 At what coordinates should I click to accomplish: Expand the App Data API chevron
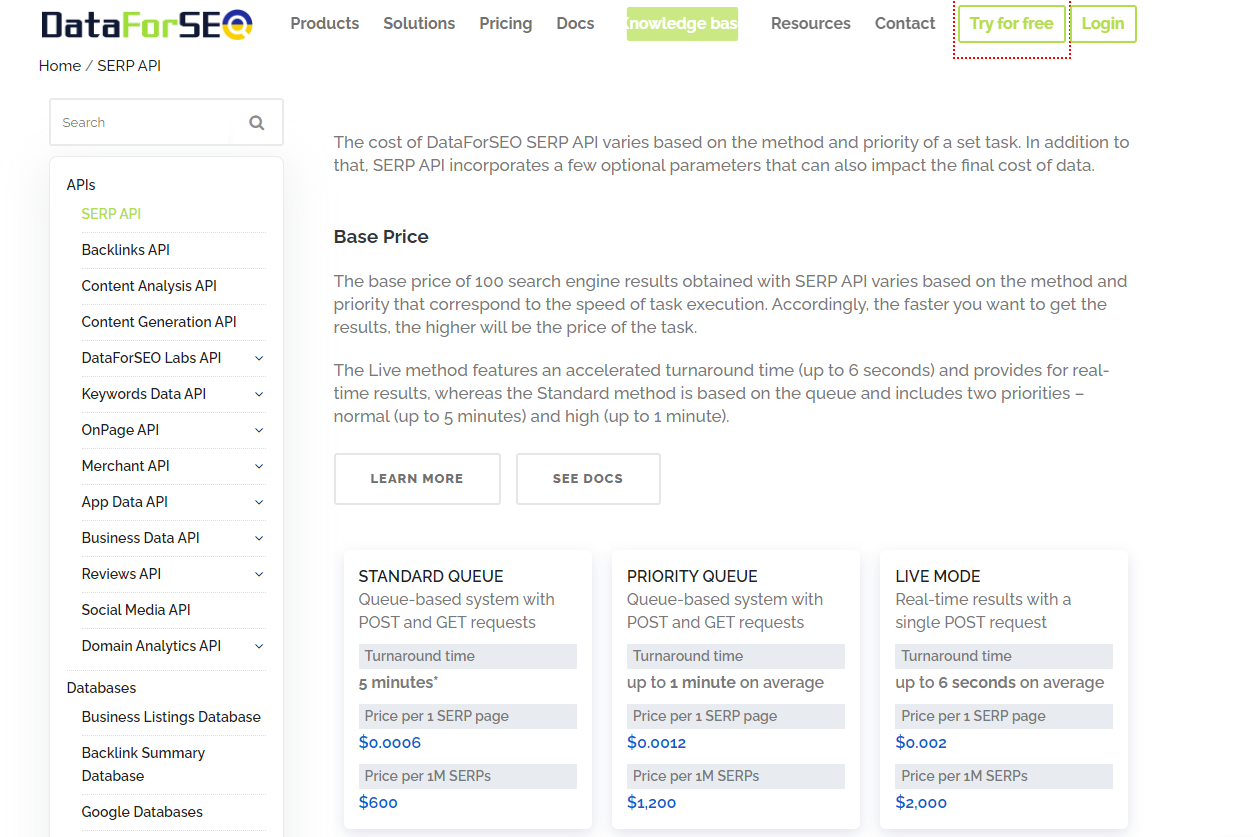pos(259,502)
